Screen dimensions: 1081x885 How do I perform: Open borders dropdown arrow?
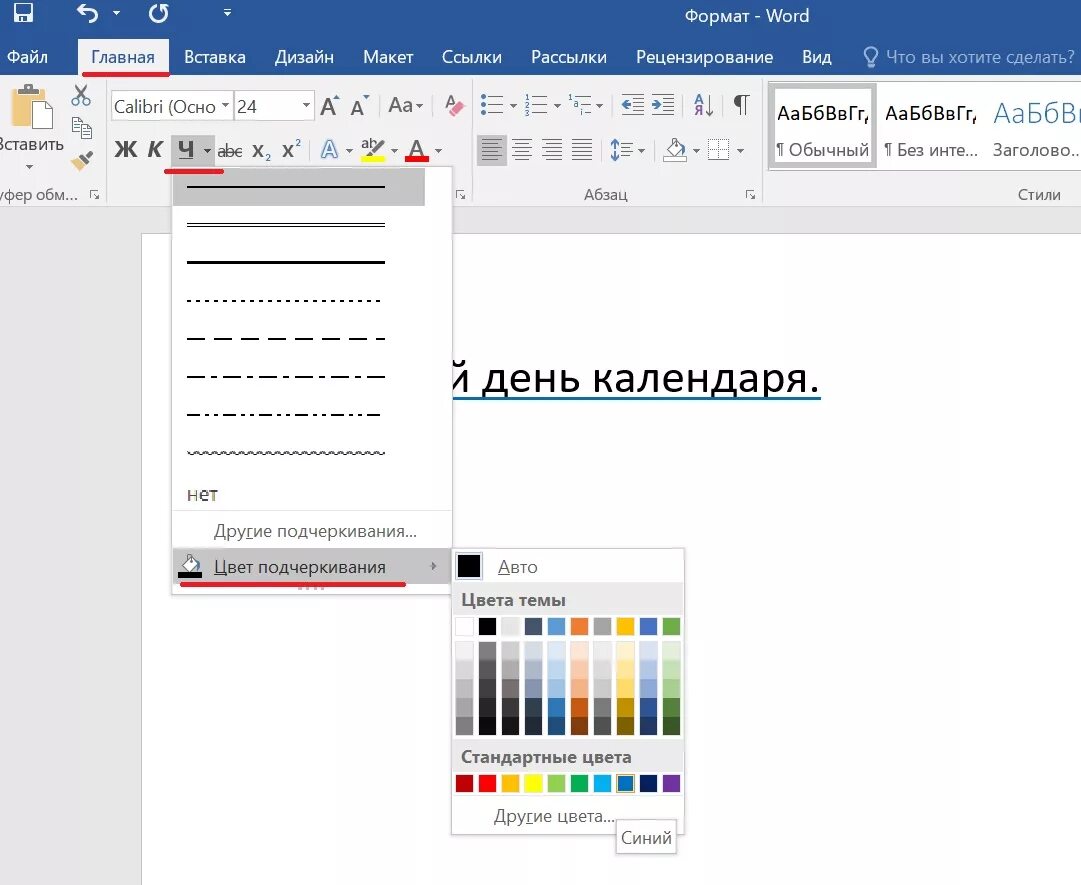click(740, 150)
